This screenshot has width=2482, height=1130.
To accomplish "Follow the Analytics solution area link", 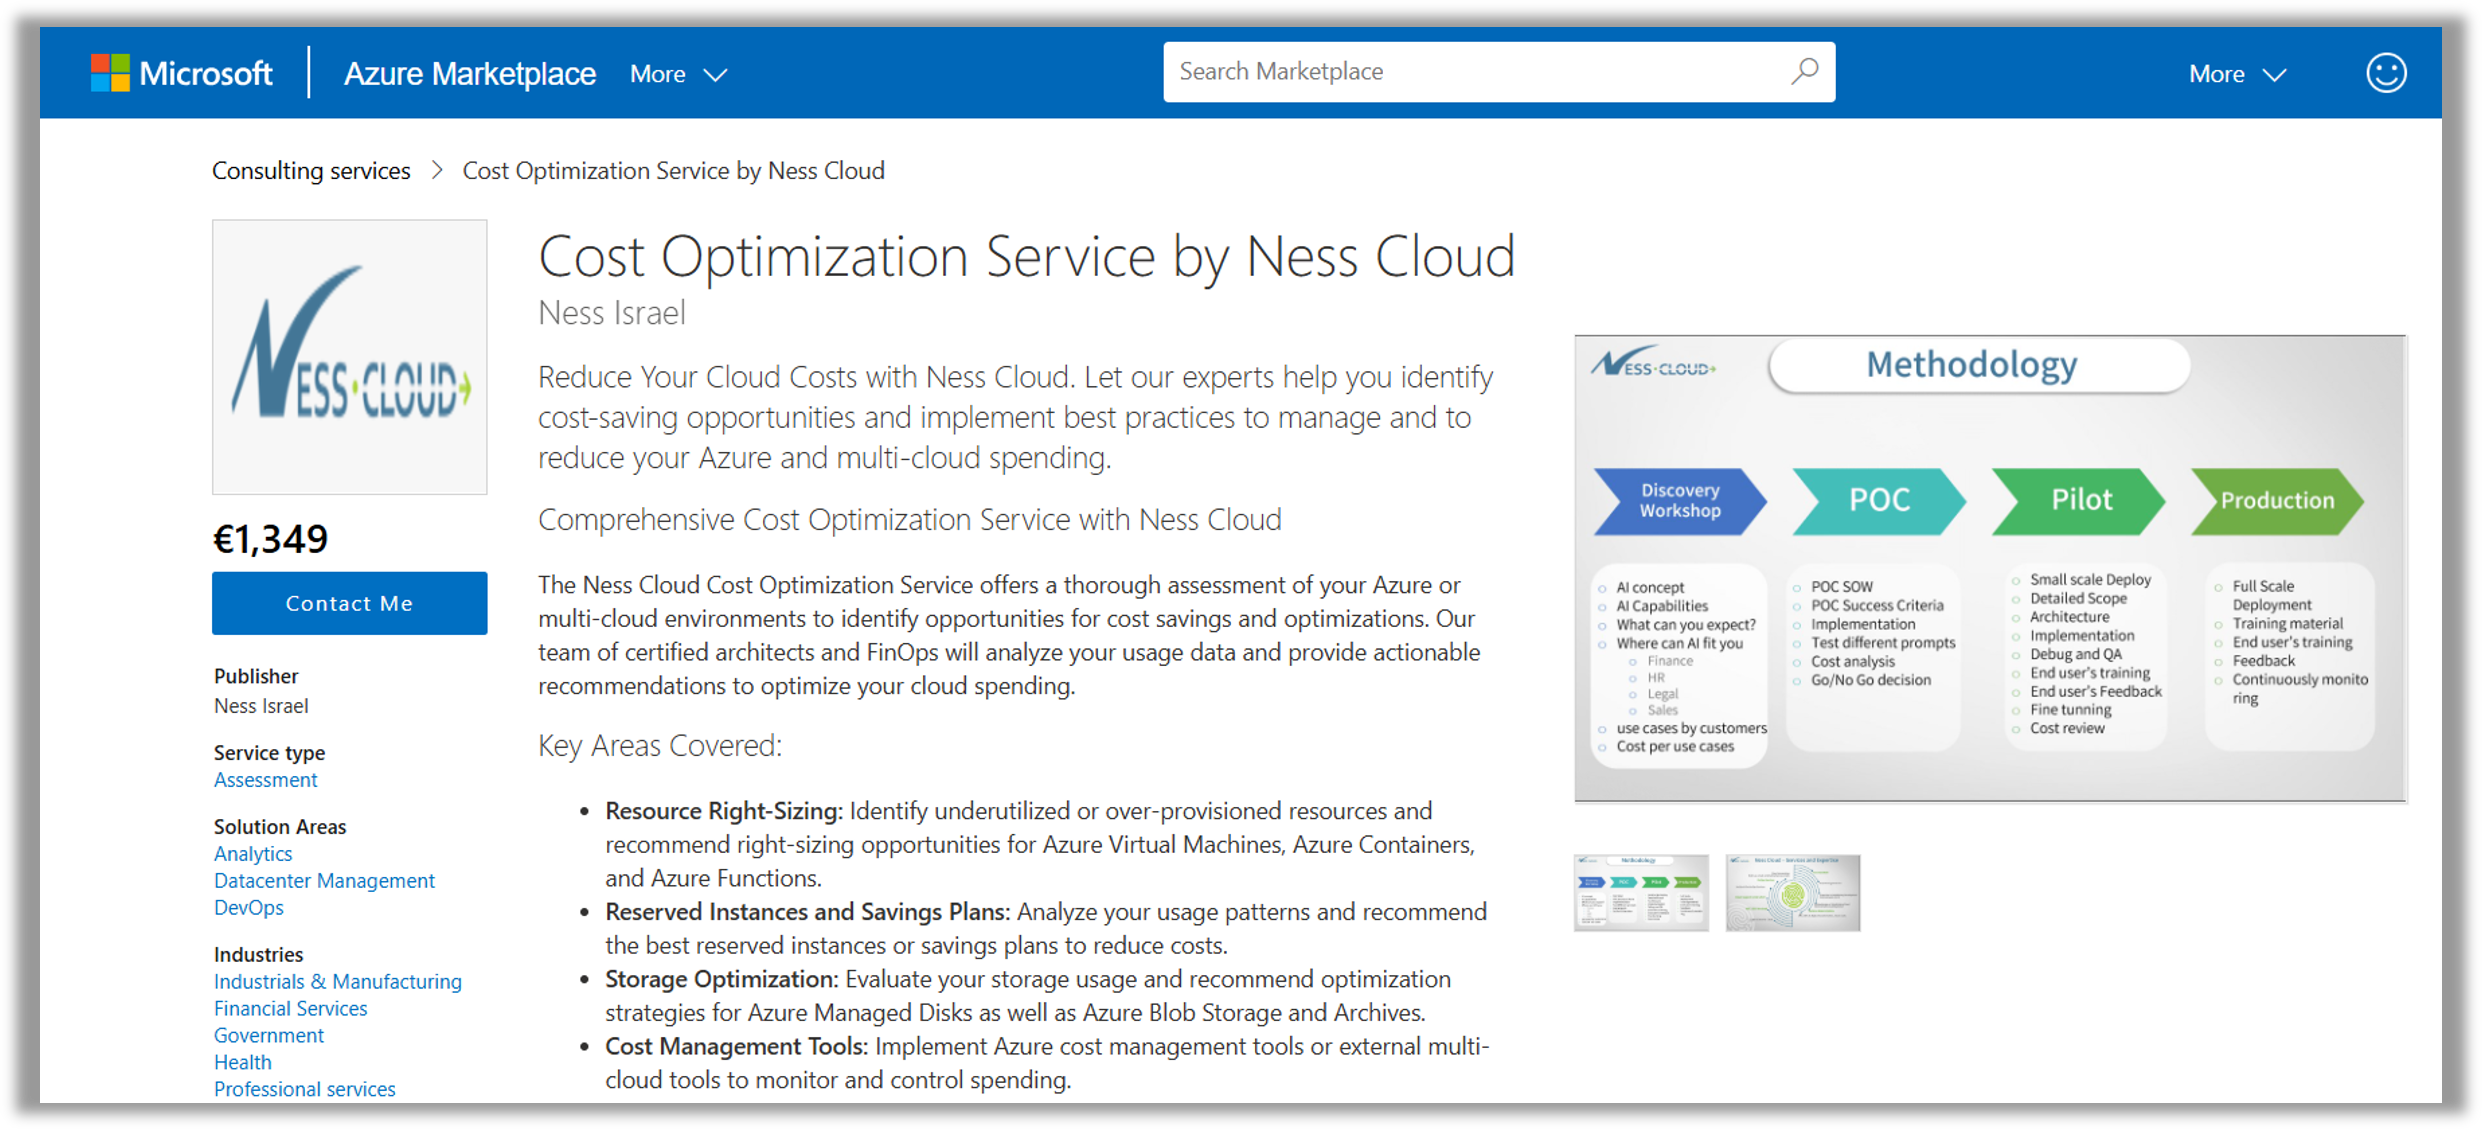I will pyautogui.click(x=253, y=854).
